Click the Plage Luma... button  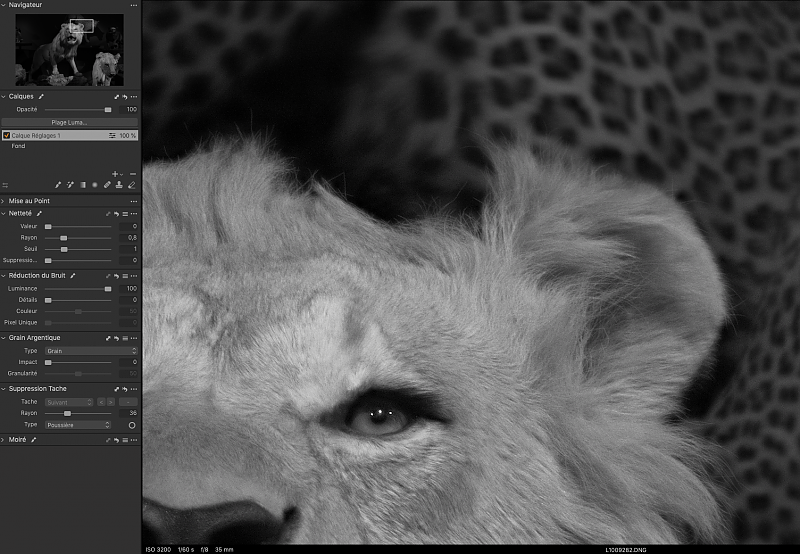69,122
